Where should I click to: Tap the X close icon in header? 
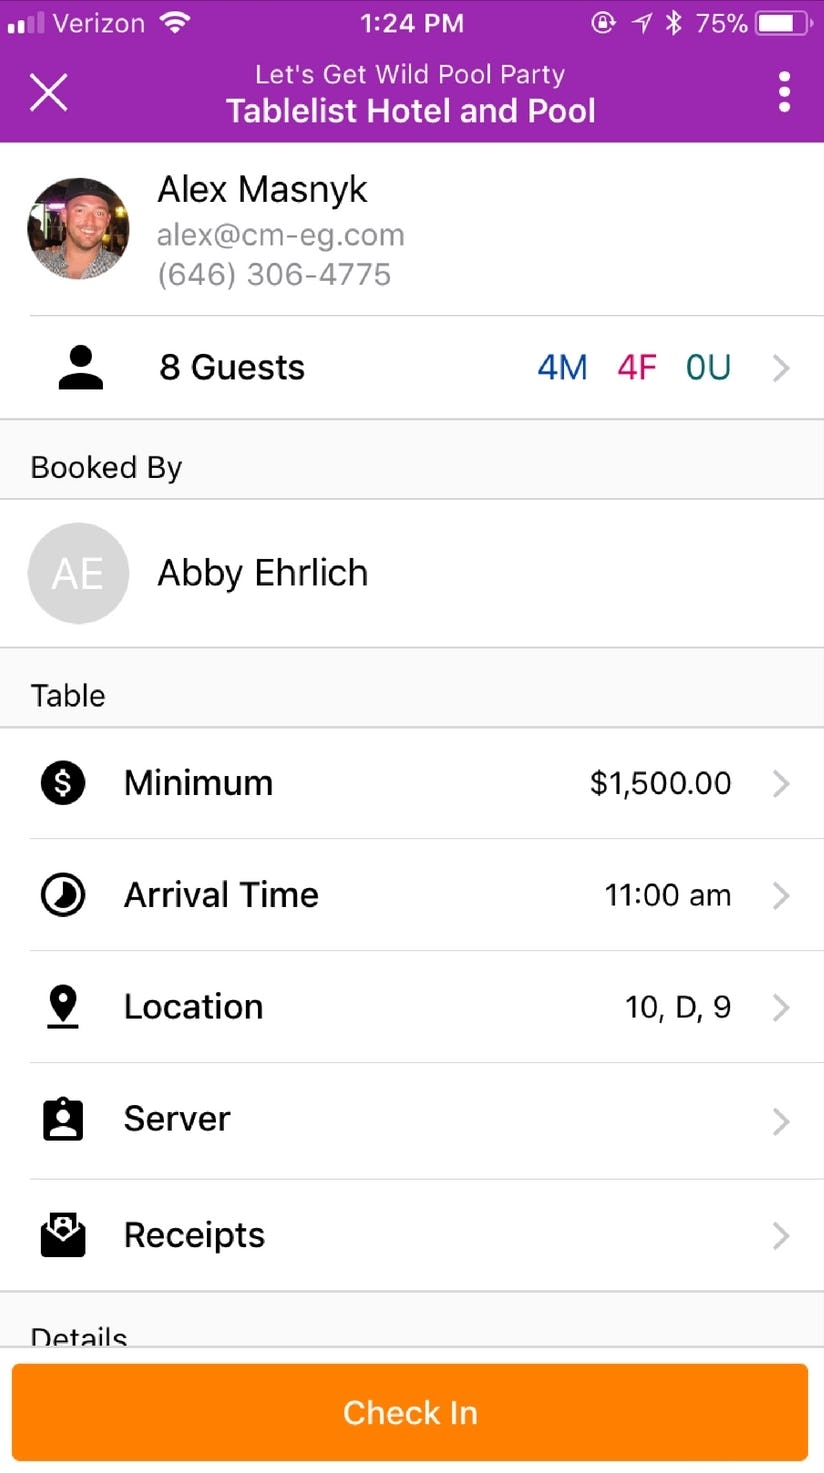click(48, 93)
